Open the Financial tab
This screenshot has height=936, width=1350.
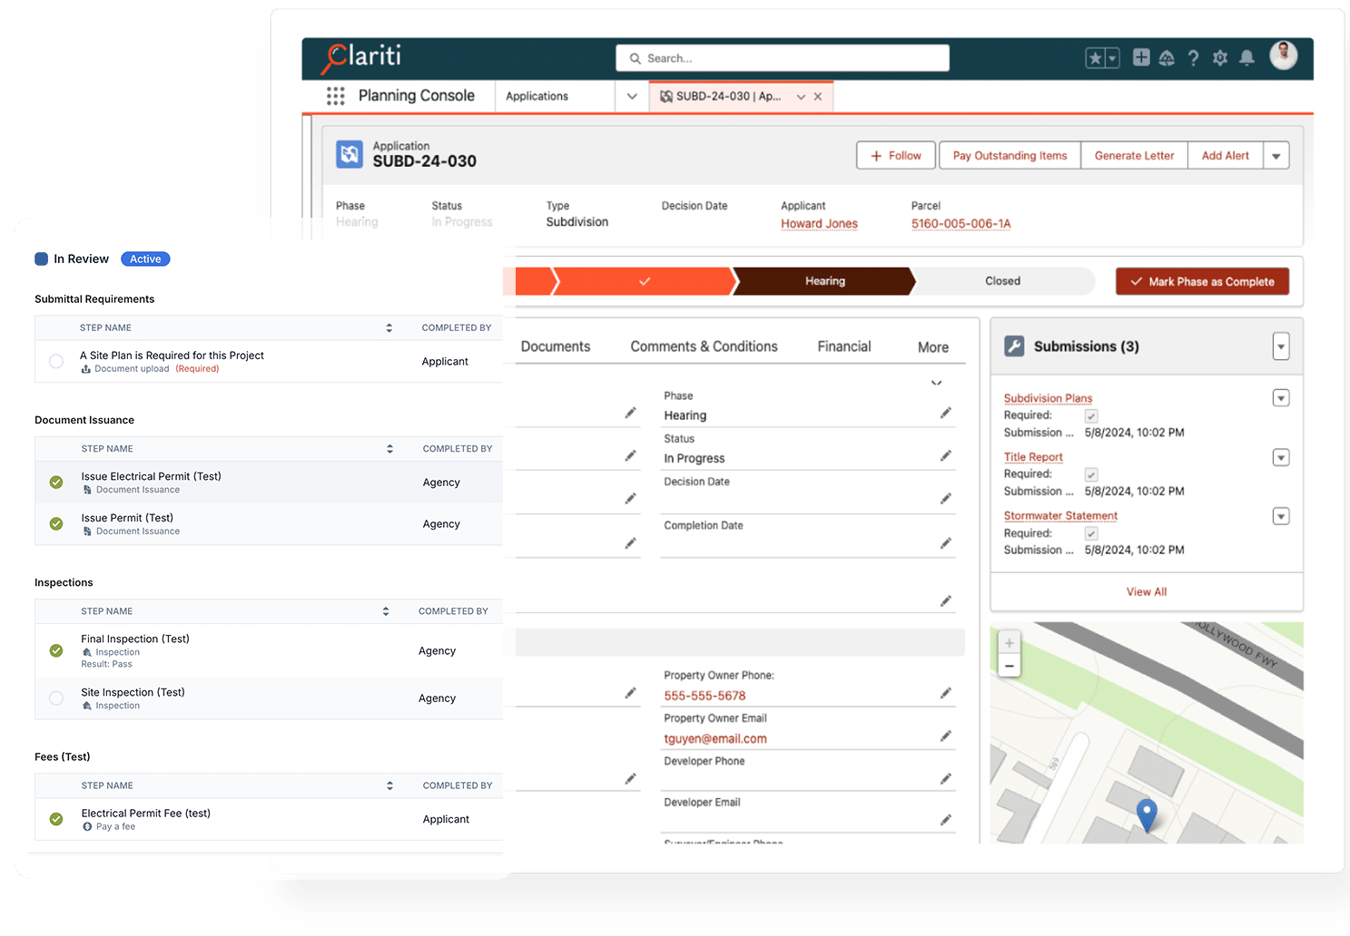tap(843, 346)
